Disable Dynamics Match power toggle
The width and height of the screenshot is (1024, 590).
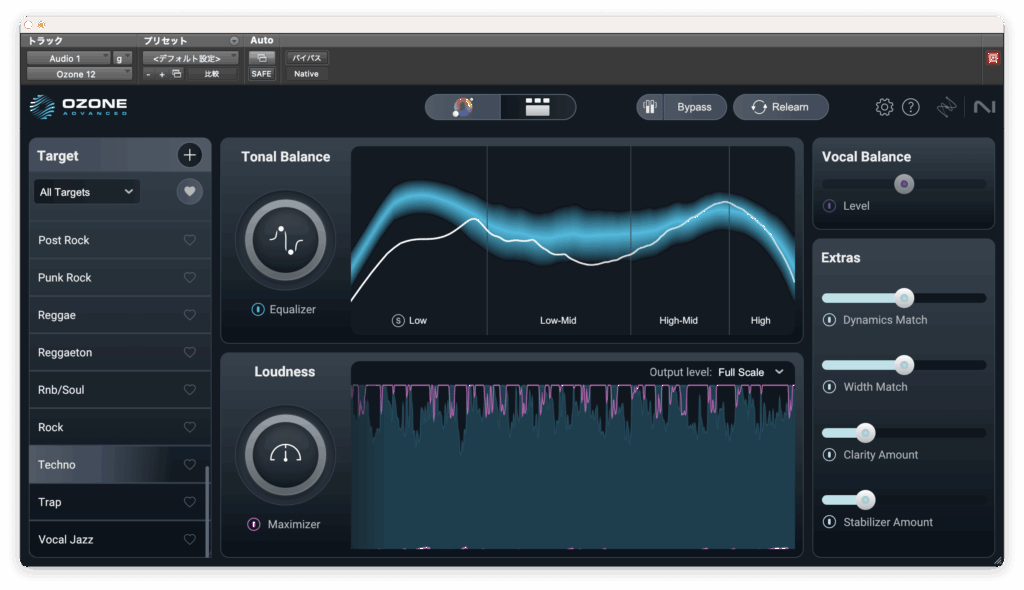(829, 320)
